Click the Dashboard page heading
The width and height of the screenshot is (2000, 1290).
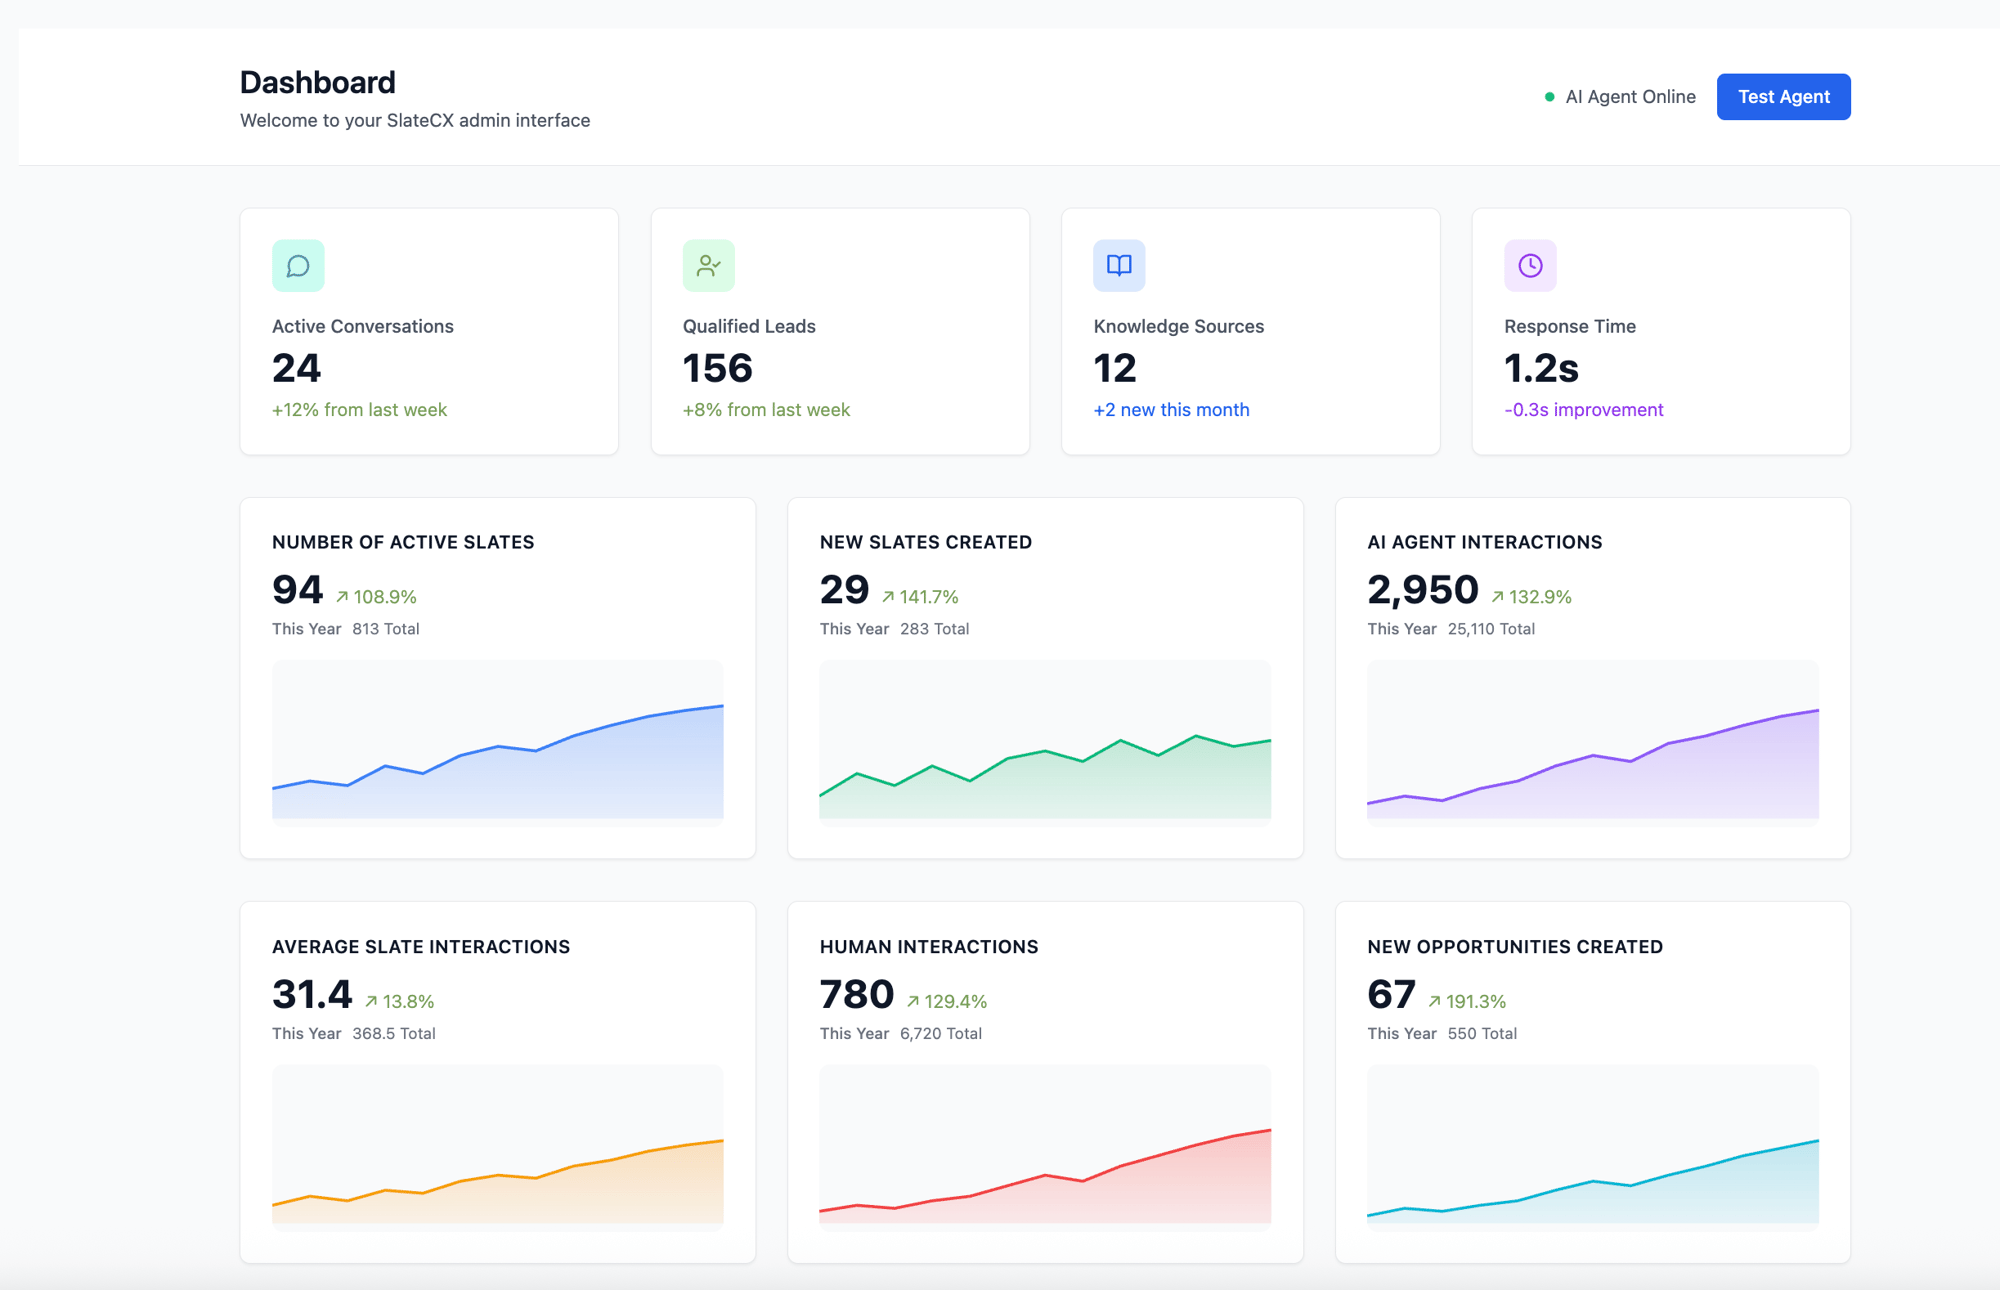coord(318,82)
